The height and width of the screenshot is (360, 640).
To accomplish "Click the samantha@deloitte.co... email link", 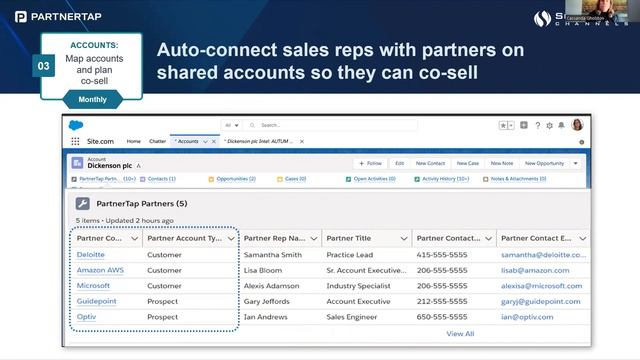I will (x=543, y=255).
